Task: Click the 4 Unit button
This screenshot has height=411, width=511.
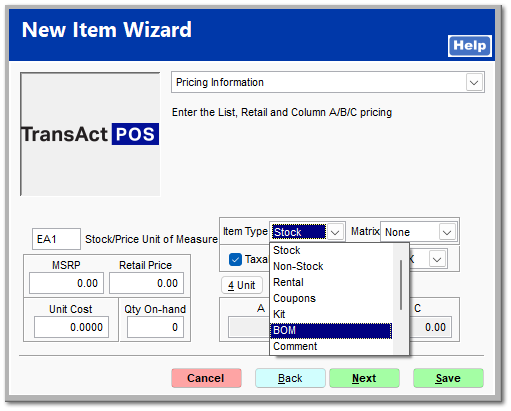Action: (242, 285)
